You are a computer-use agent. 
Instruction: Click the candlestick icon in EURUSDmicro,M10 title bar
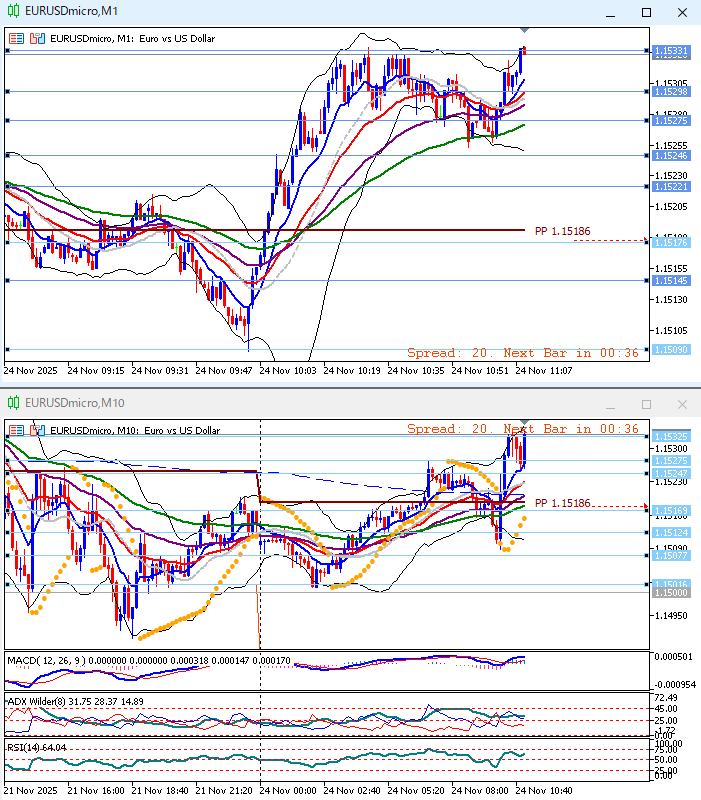13,403
